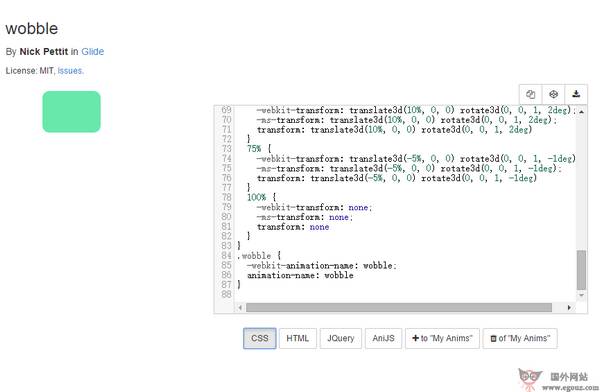The width and height of the screenshot is (600, 392).
Task: Click line 79 "-webkit-transform: none;"
Action: tap(314, 207)
